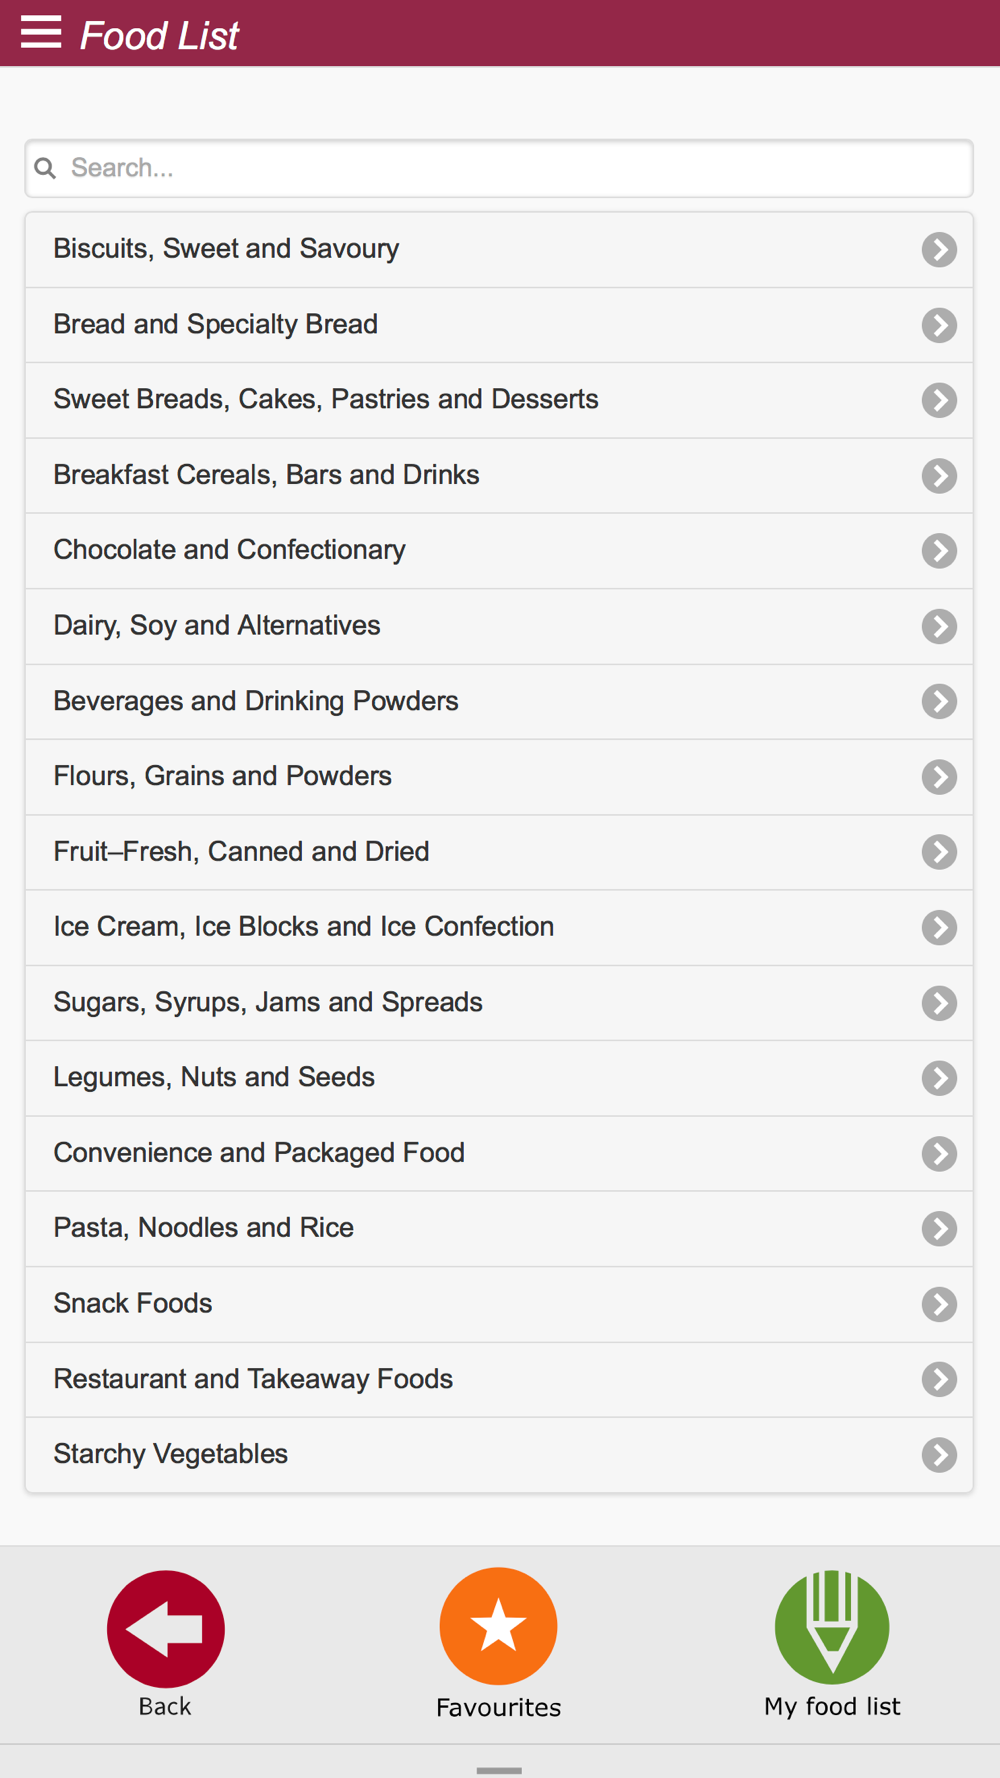The image size is (1000, 1778).
Task: Expand Biscuits, Sweet and Savoury category
Action: [x=499, y=249]
